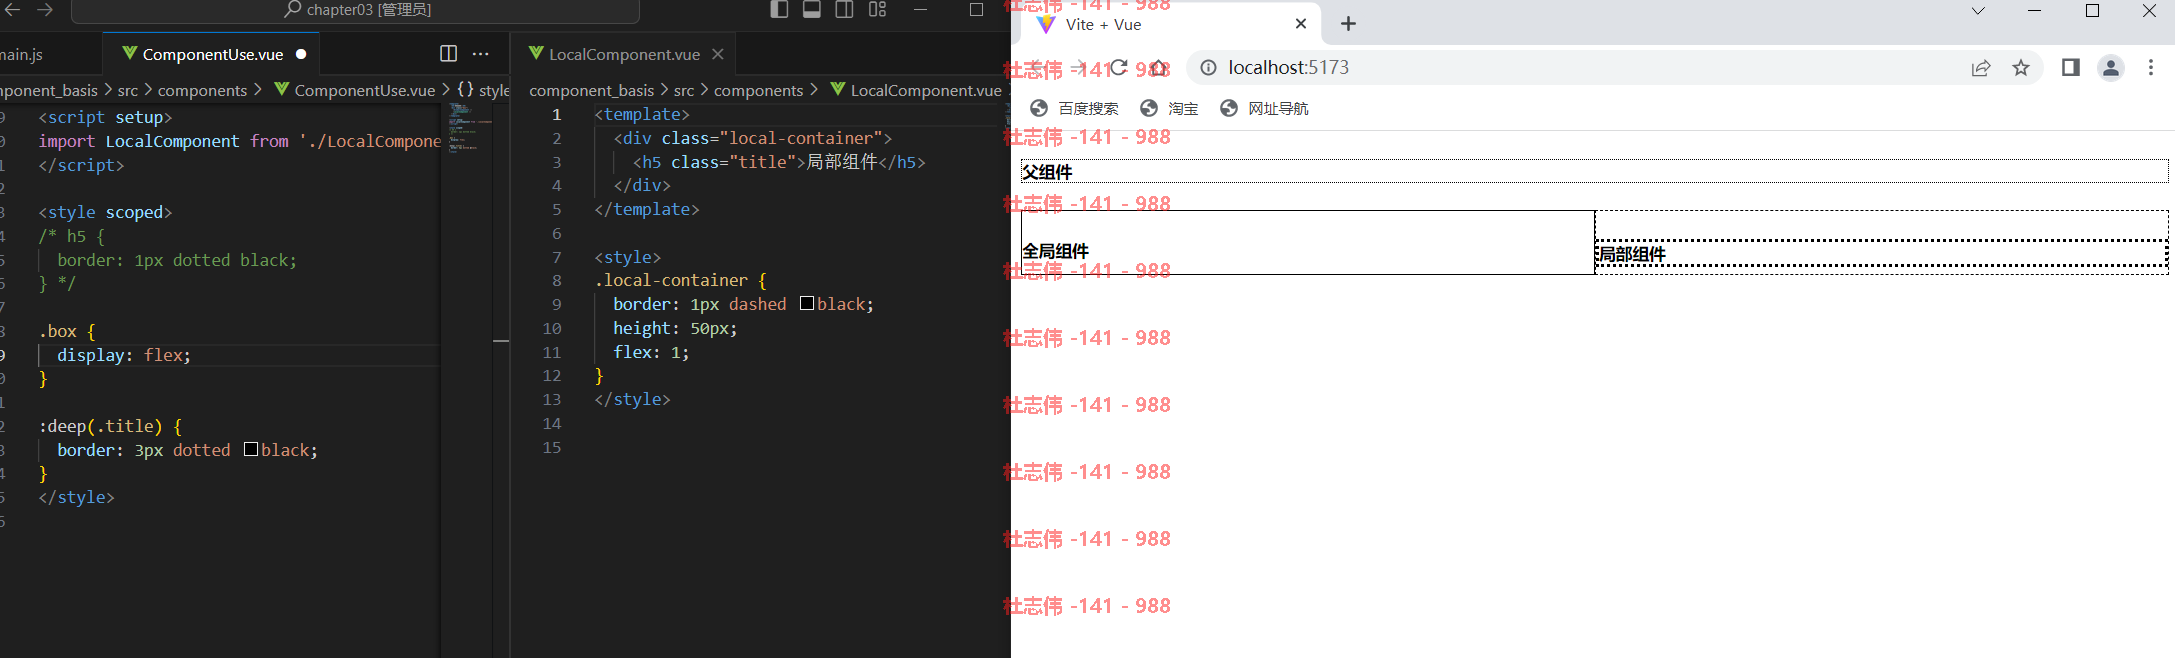Open components breadcrumb in right editor
This screenshot has height=658, width=2175.
click(x=758, y=90)
